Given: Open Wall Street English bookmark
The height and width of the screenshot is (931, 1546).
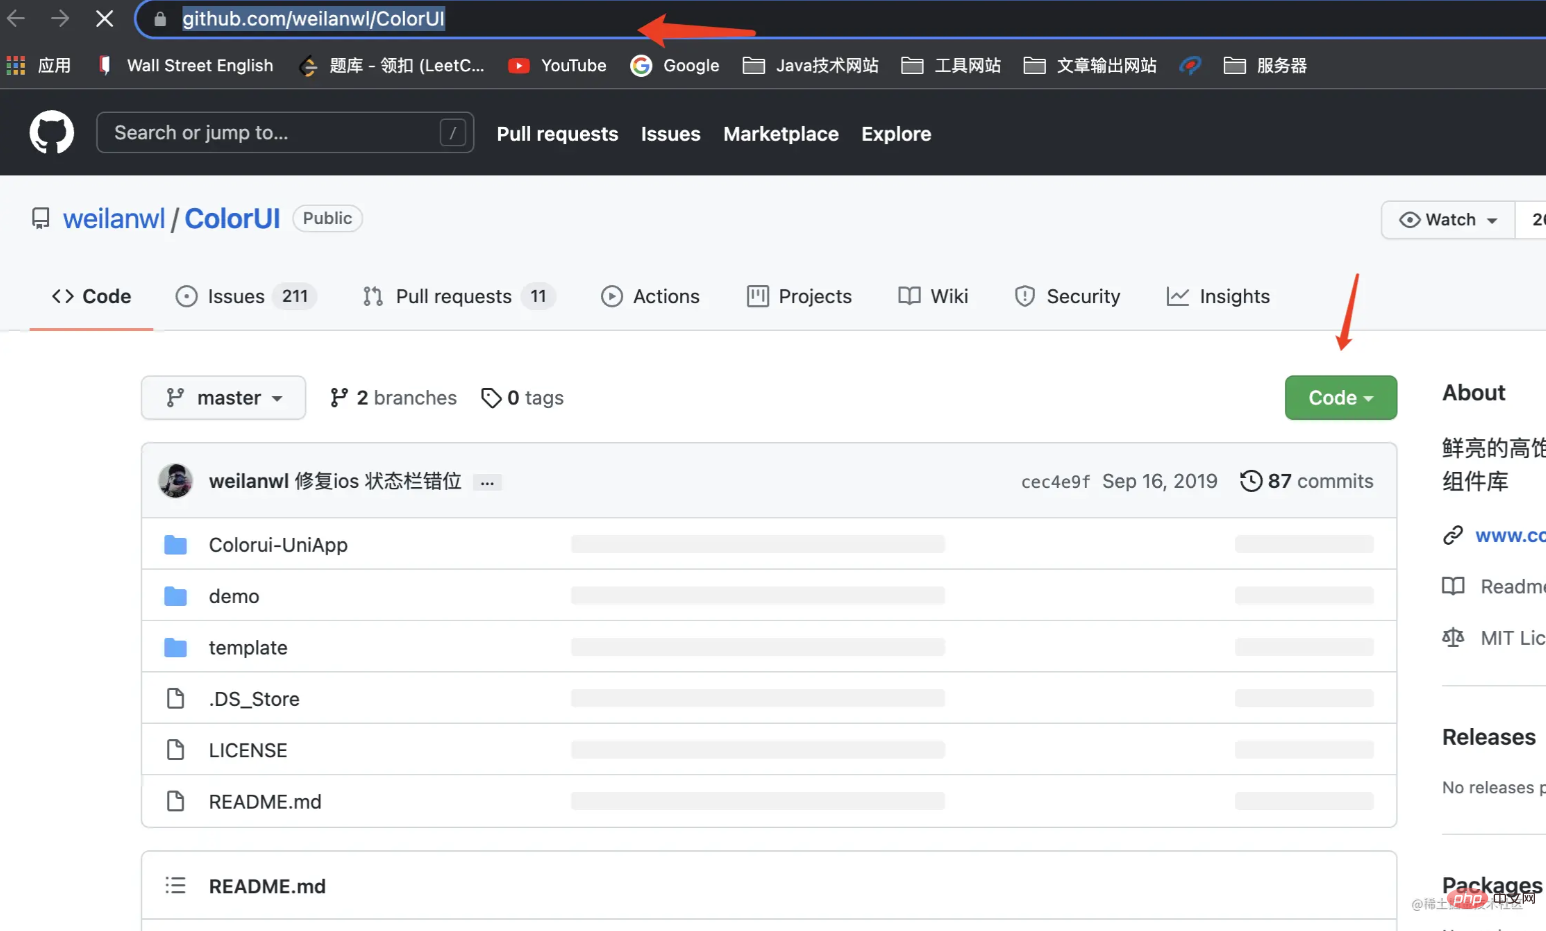Looking at the screenshot, I should click(x=185, y=65).
